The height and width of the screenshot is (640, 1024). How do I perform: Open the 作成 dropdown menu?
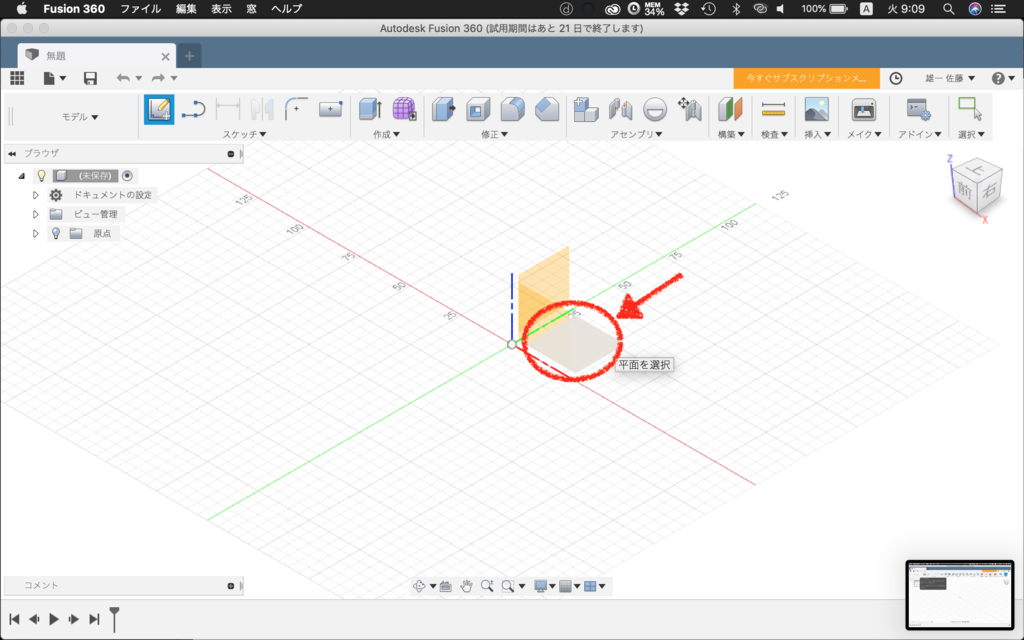tap(386, 134)
